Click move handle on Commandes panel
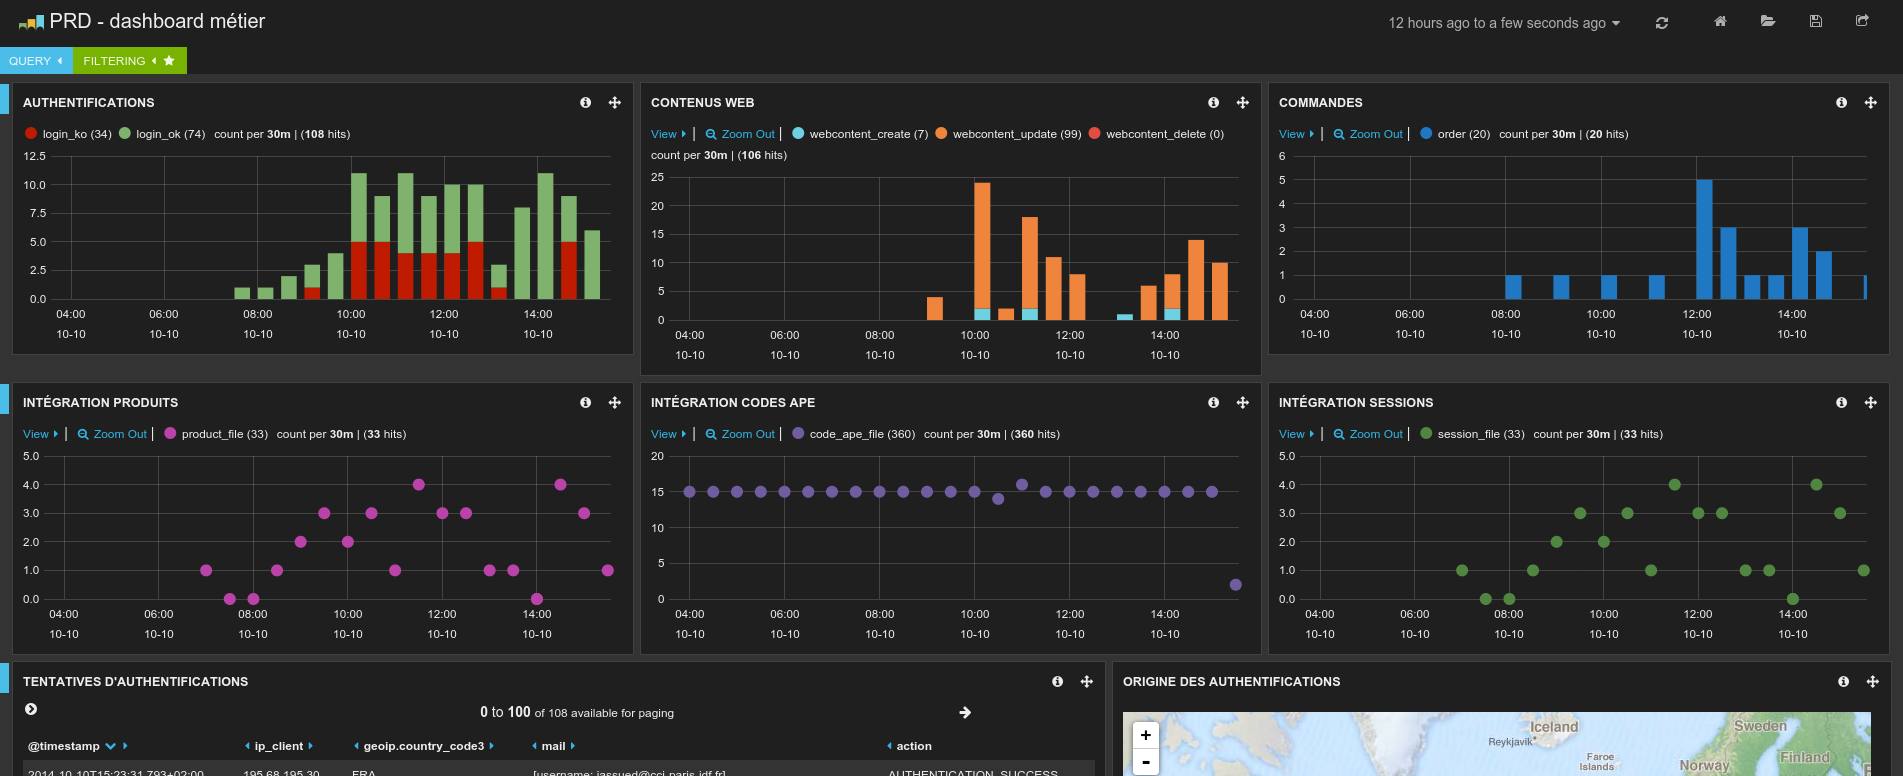1903x776 pixels. [x=1870, y=103]
